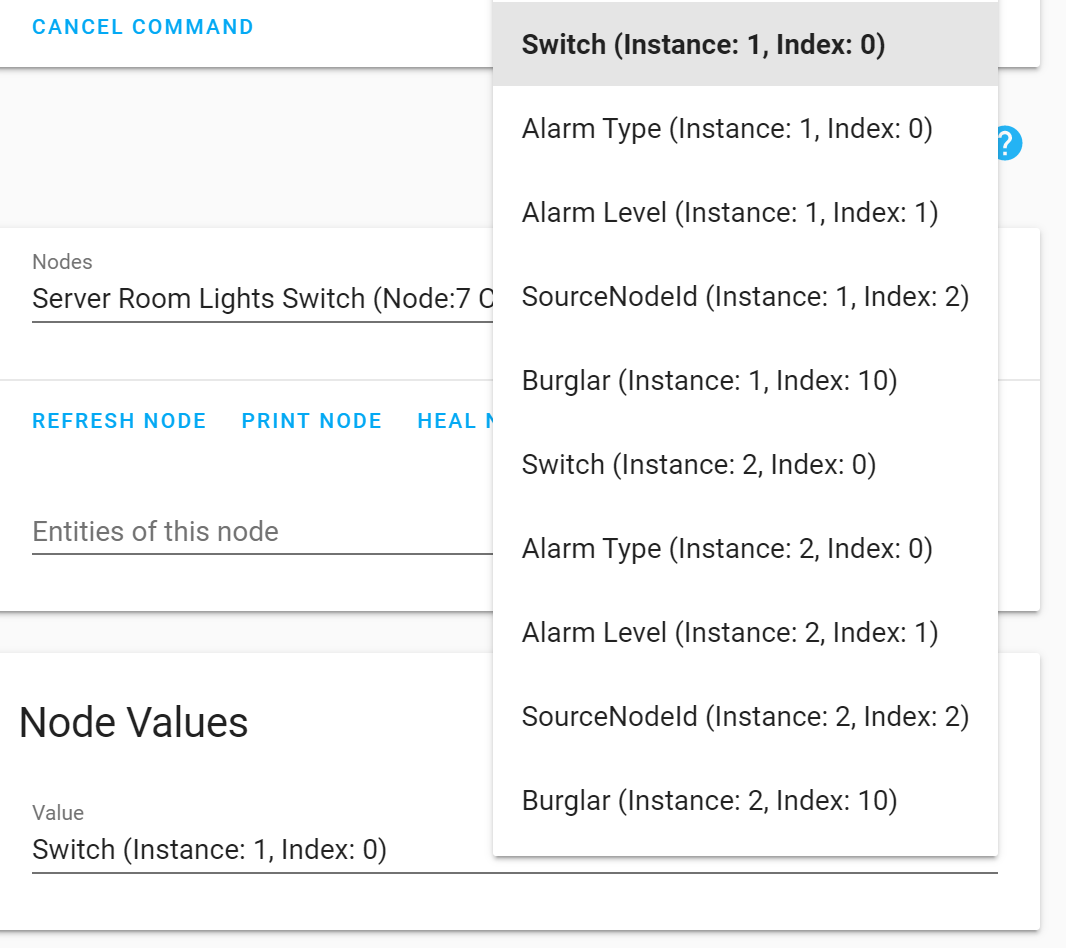The image size is (1066, 948).
Task: Expand the Entities of this node dropdown
Action: 262,532
